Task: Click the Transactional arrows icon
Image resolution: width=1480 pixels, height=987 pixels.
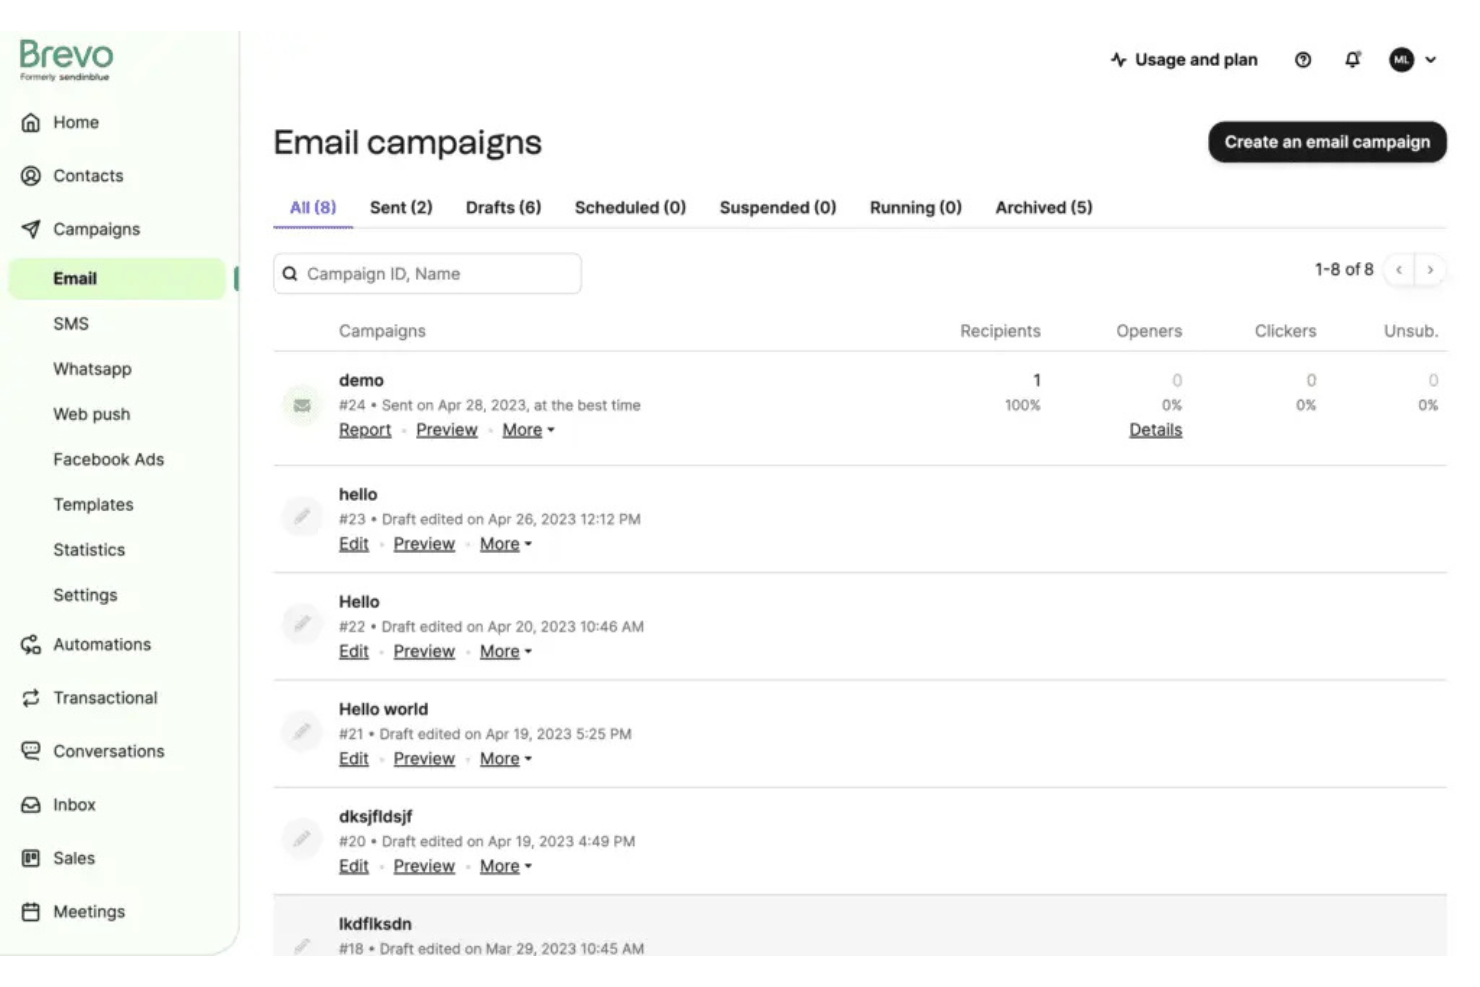Action: tap(31, 698)
